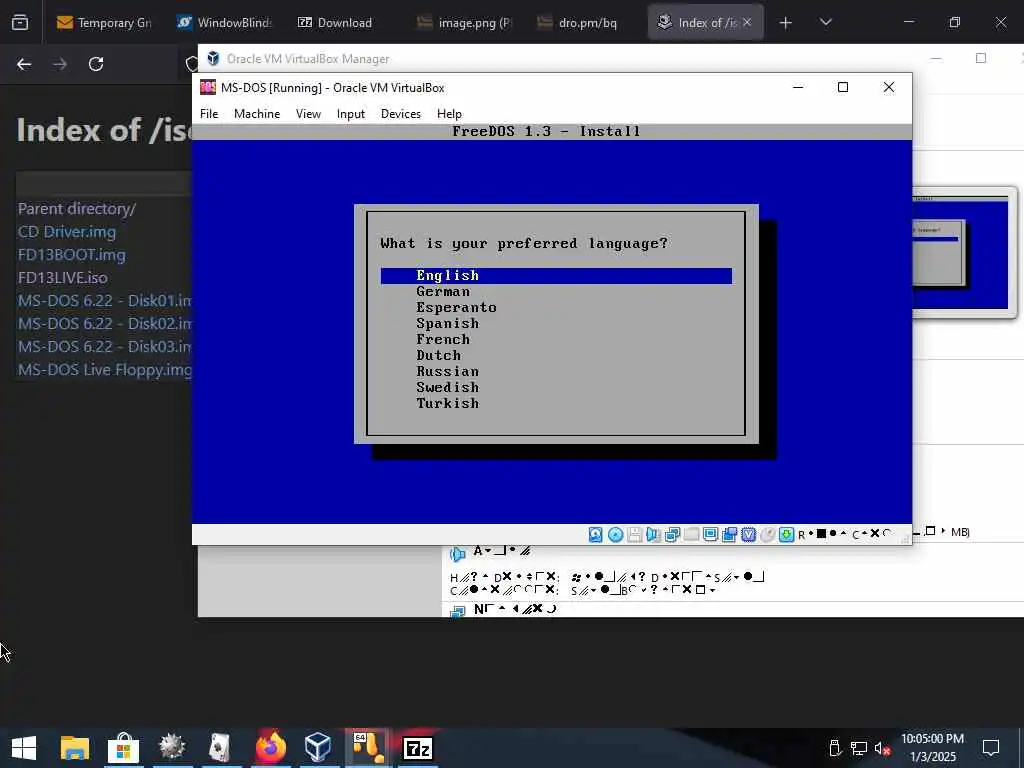Open the View menu
1024x768 pixels.
[308, 114]
